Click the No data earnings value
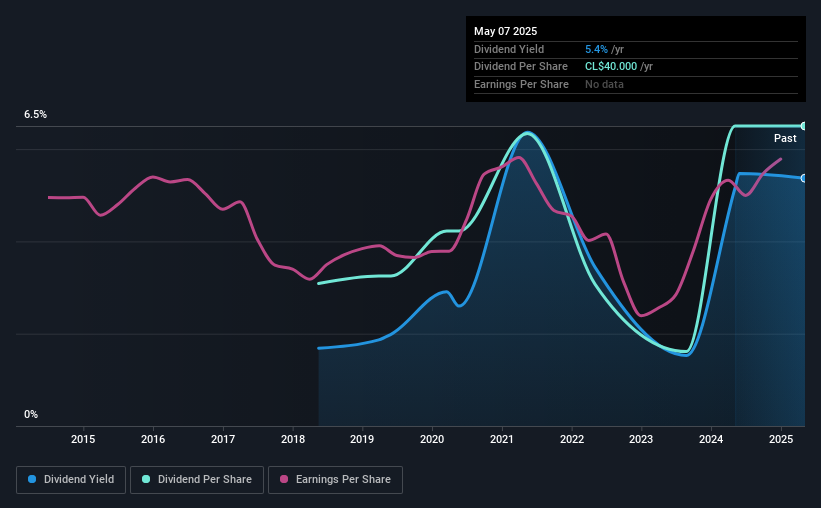The image size is (821, 508). pos(604,84)
